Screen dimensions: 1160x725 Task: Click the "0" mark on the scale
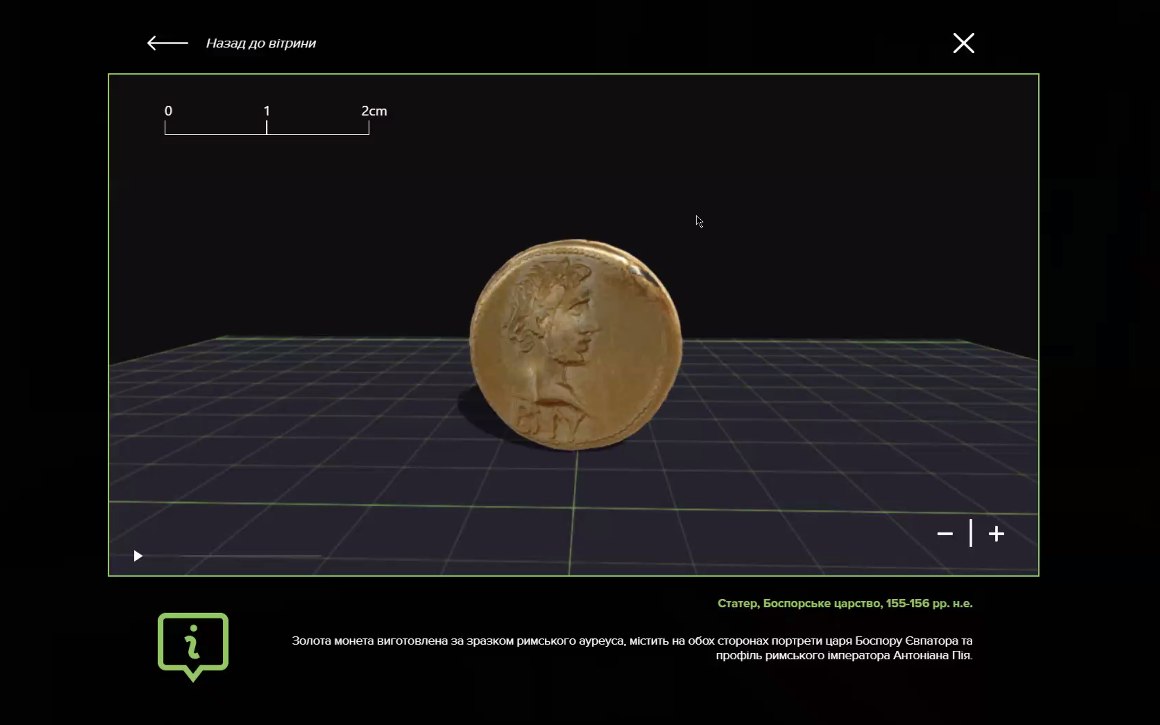pyautogui.click(x=168, y=111)
